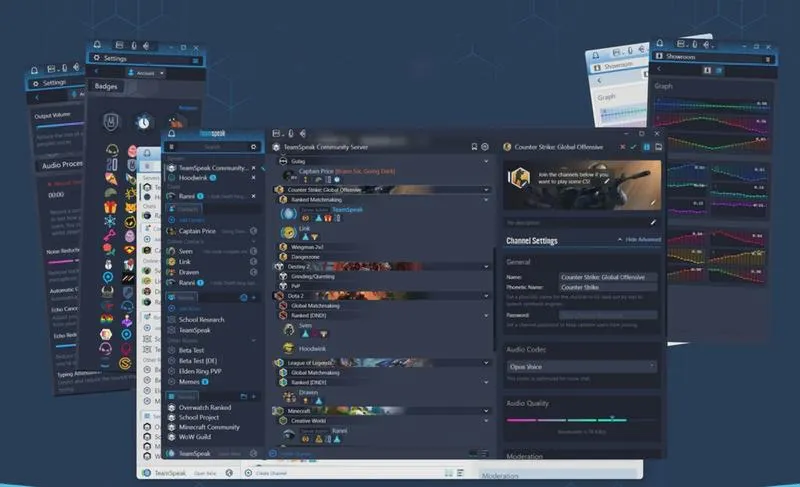Click the channel Password input field
800x487 pixels.
point(608,315)
